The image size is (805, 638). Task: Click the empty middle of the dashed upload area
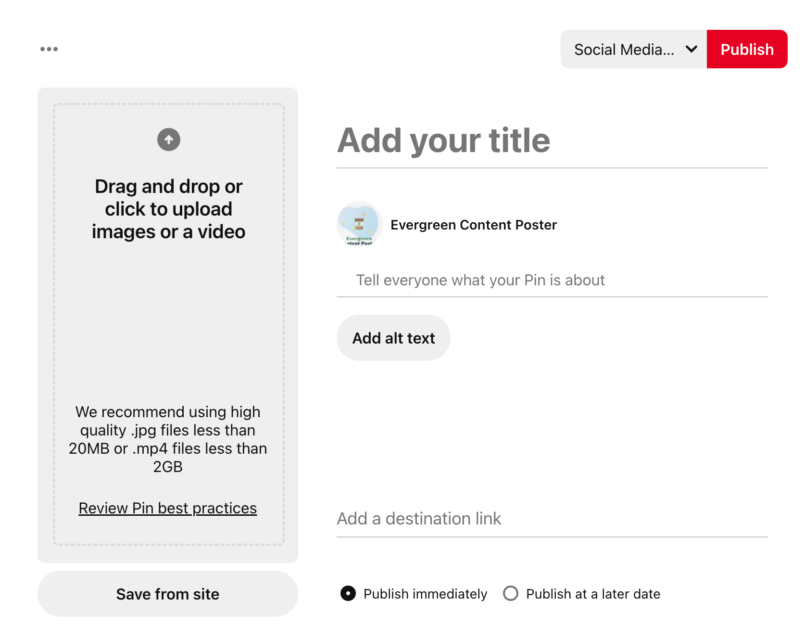tap(168, 320)
